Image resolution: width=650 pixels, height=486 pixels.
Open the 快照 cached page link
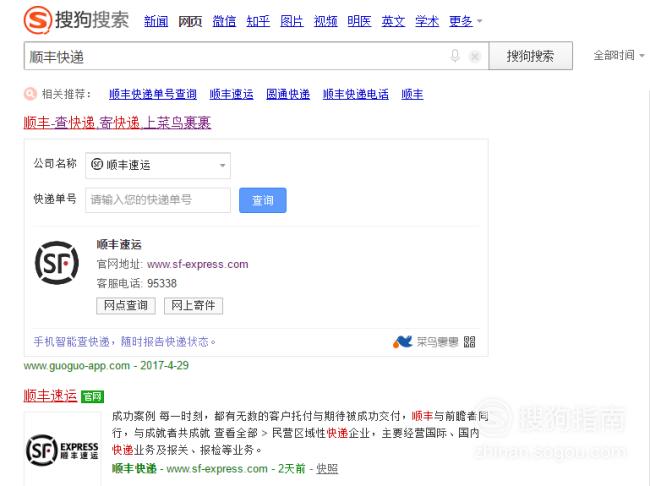pos(327,469)
